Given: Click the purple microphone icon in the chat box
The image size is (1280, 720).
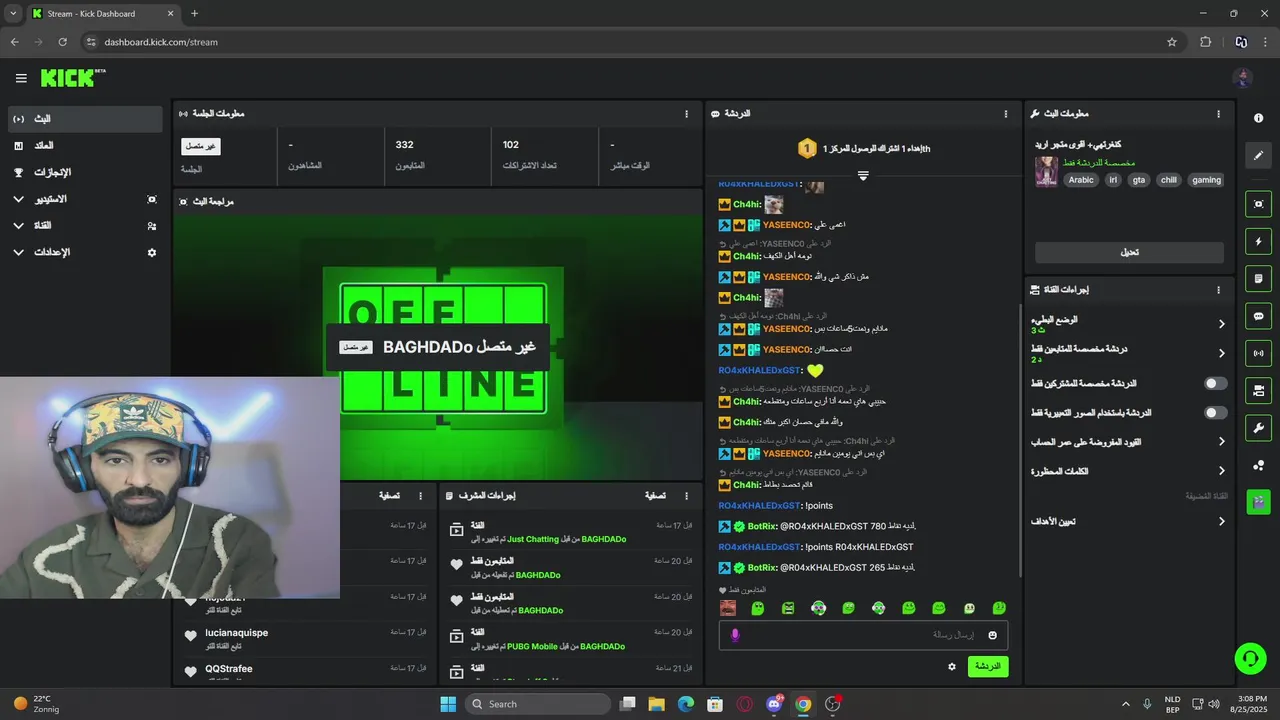Looking at the screenshot, I should pyautogui.click(x=735, y=635).
